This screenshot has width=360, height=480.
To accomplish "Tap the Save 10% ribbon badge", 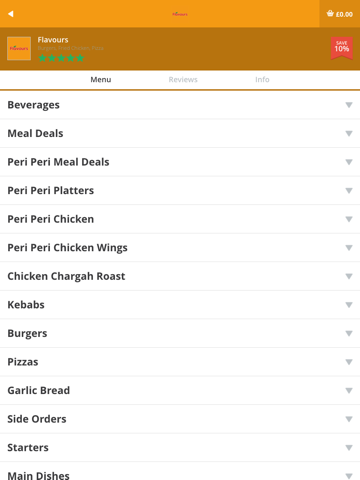I will coord(342,48).
